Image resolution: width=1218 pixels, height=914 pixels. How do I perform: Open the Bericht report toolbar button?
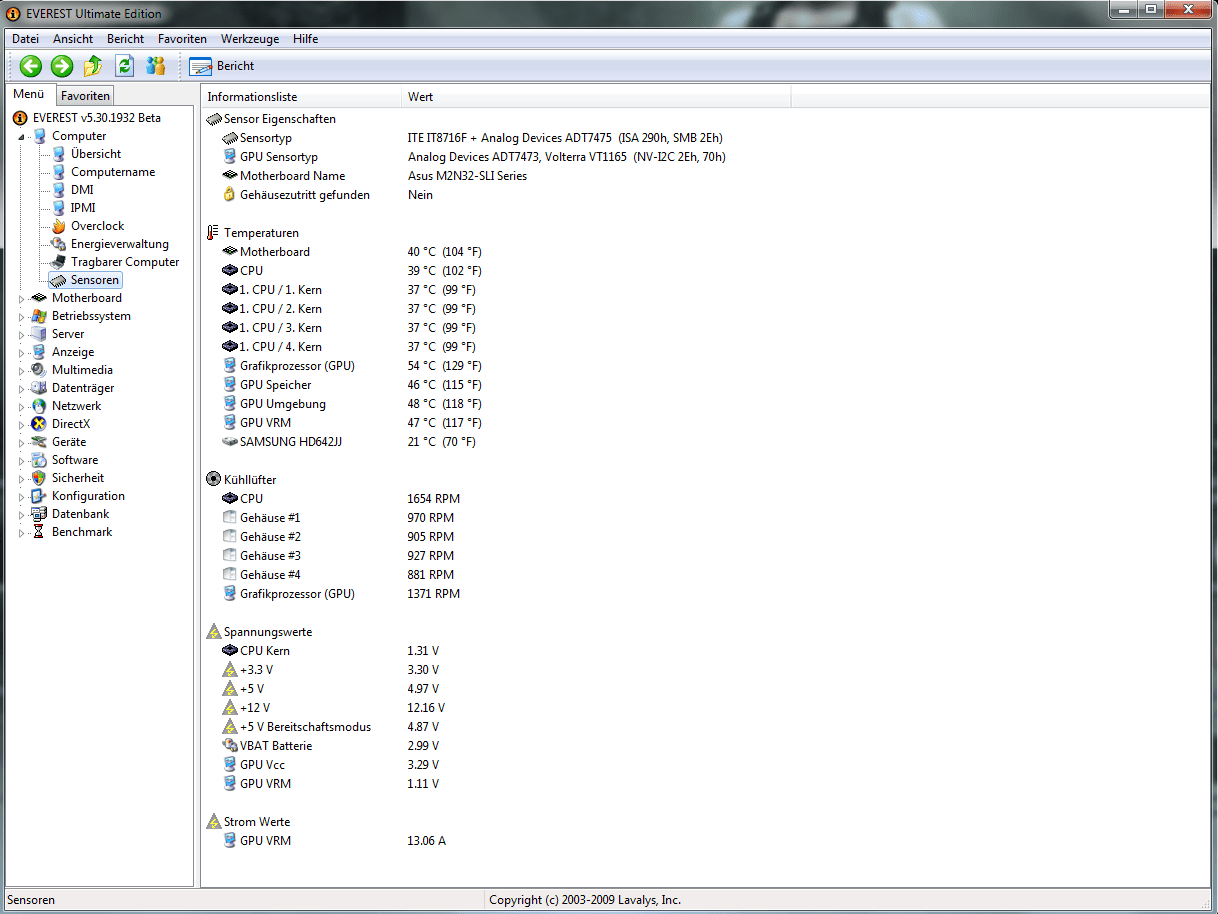point(222,66)
